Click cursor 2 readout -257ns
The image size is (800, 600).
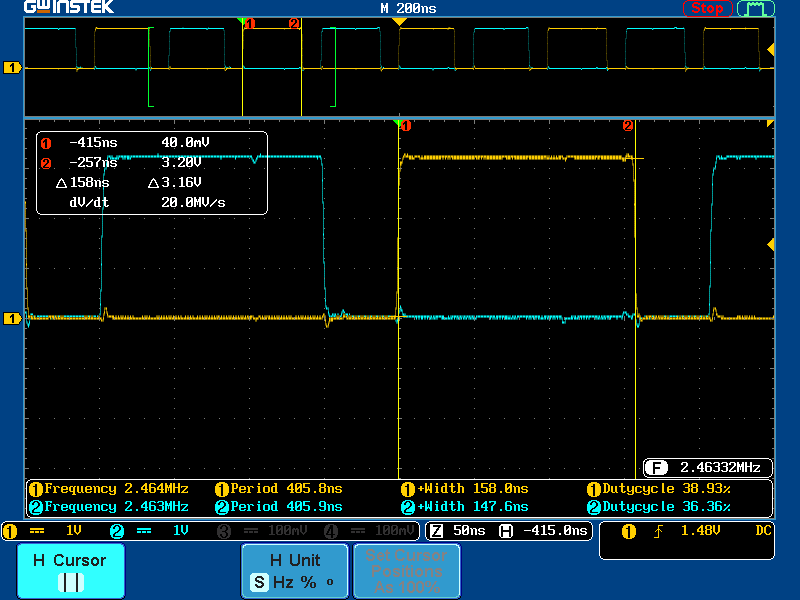pos(93,162)
